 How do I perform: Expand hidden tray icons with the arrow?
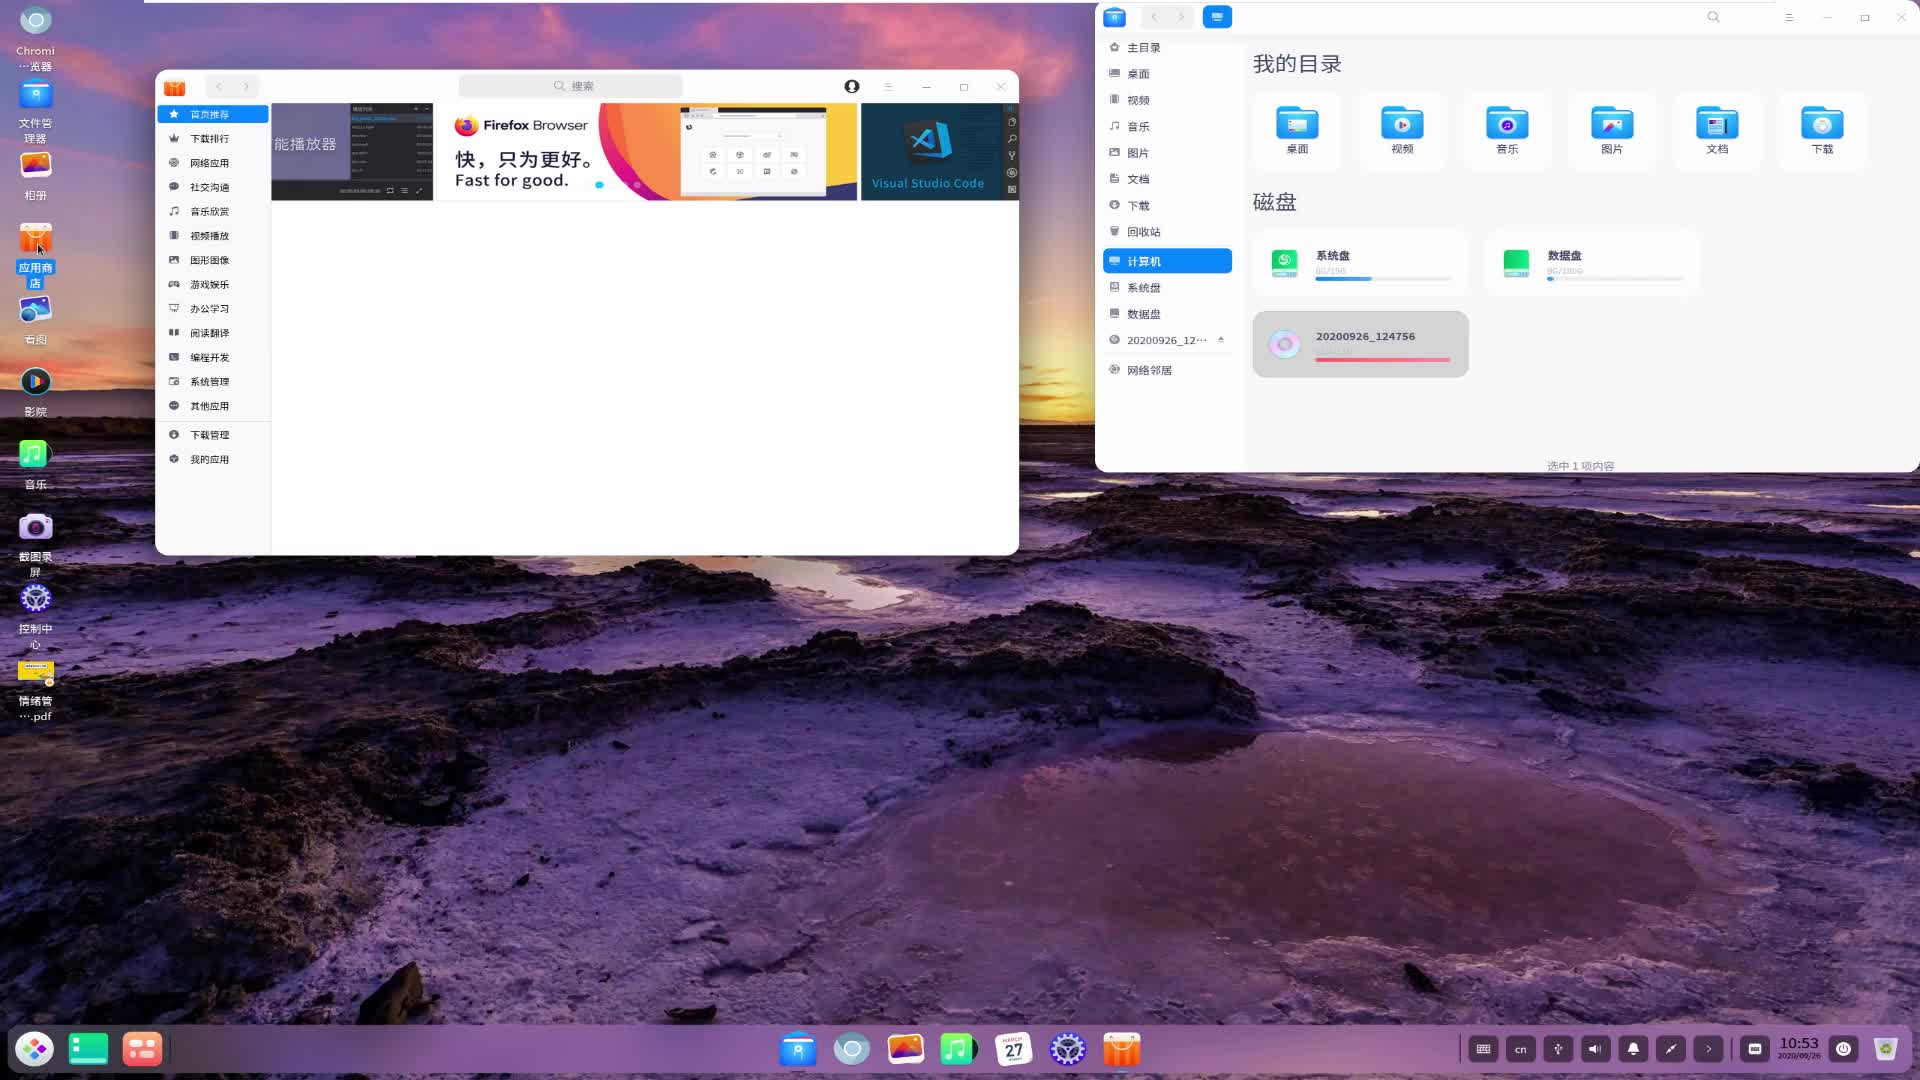(x=1708, y=1049)
